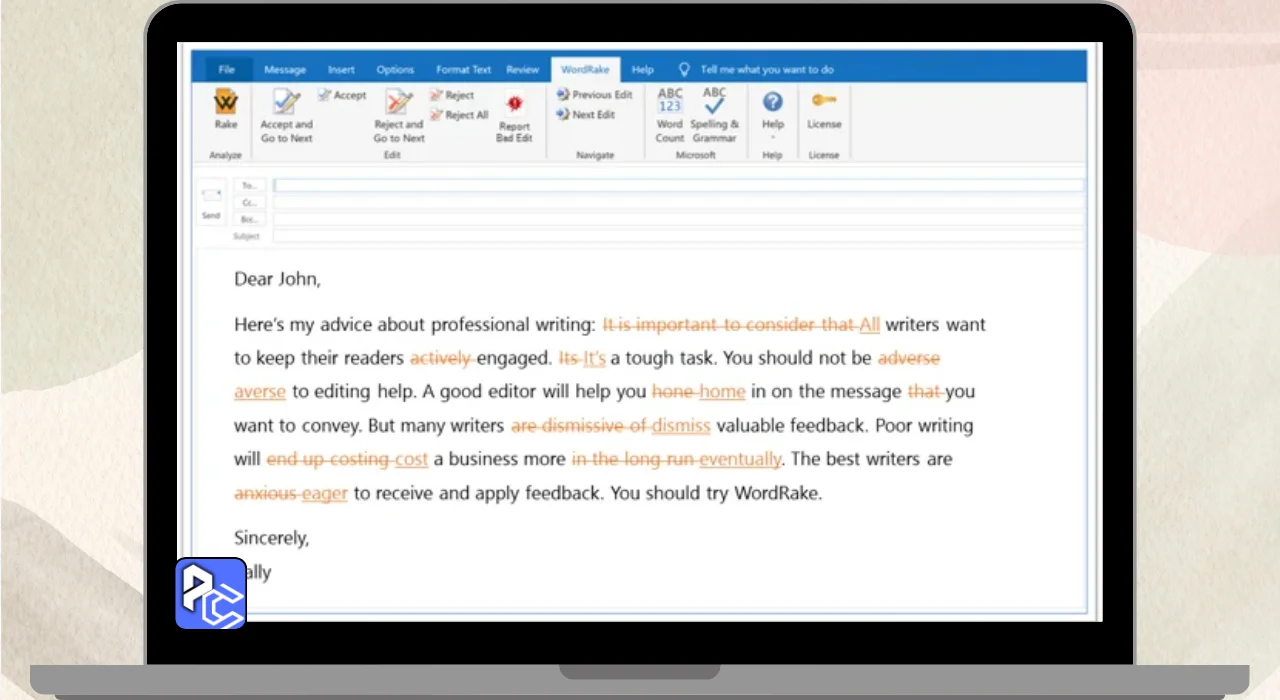Click Tell me what you want to do
1280x700 pixels.
(x=767, y=70)
